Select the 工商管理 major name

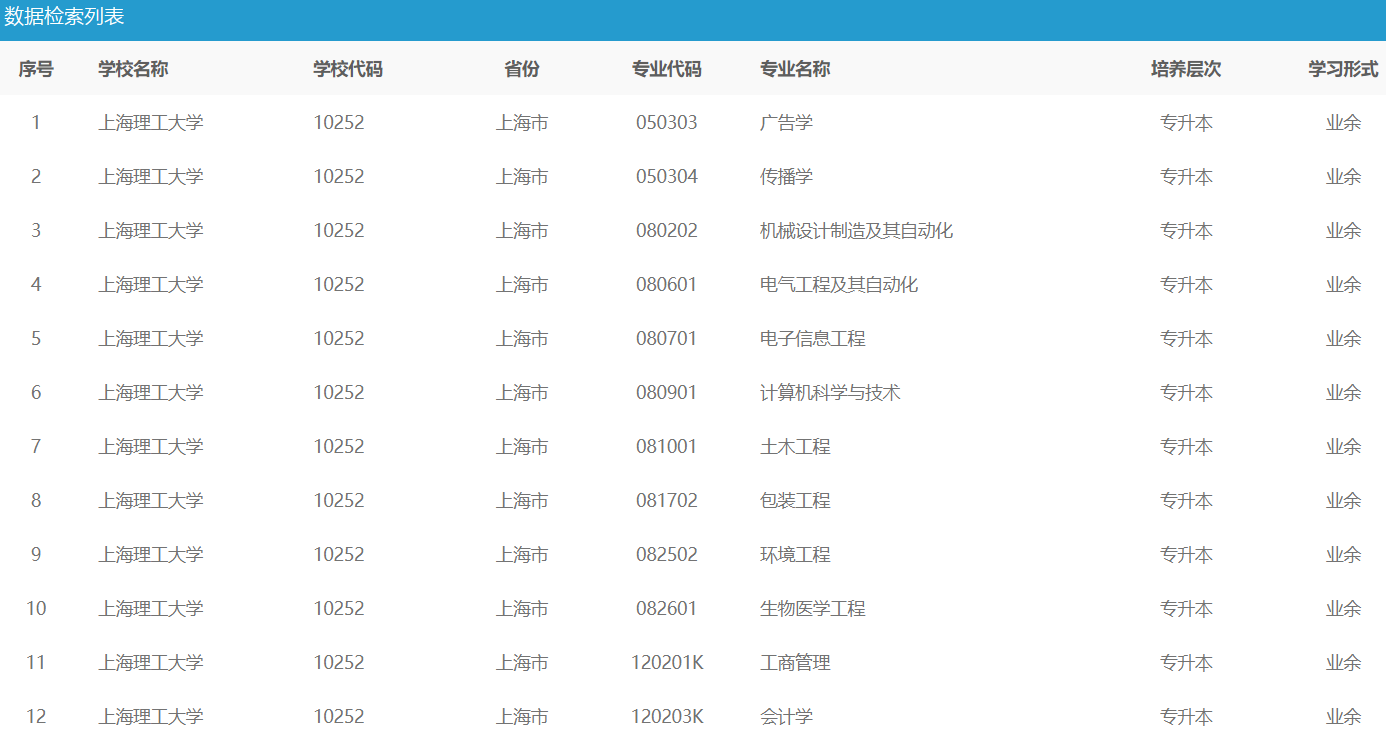coord(795,663)
